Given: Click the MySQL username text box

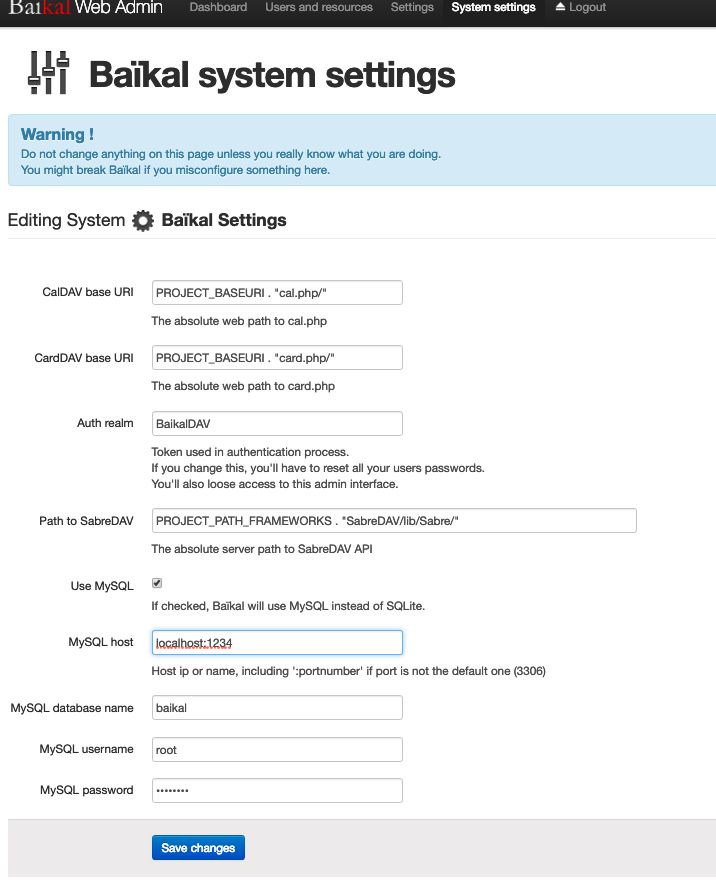Looking at the screenshot, I should tap(277, 750).
